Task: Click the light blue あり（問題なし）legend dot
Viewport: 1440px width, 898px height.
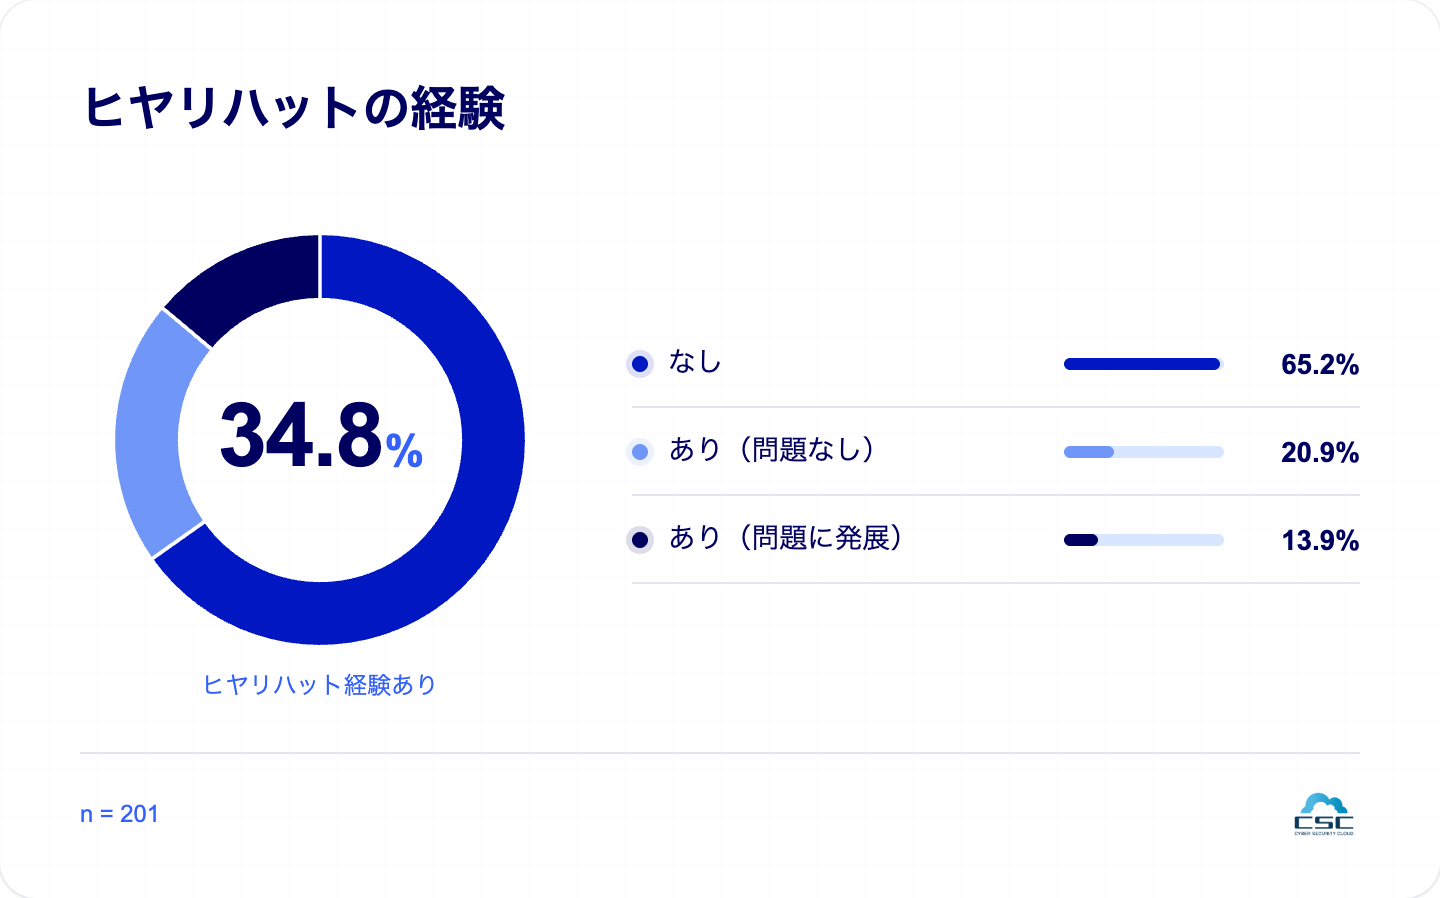Action: coord(640,452)
